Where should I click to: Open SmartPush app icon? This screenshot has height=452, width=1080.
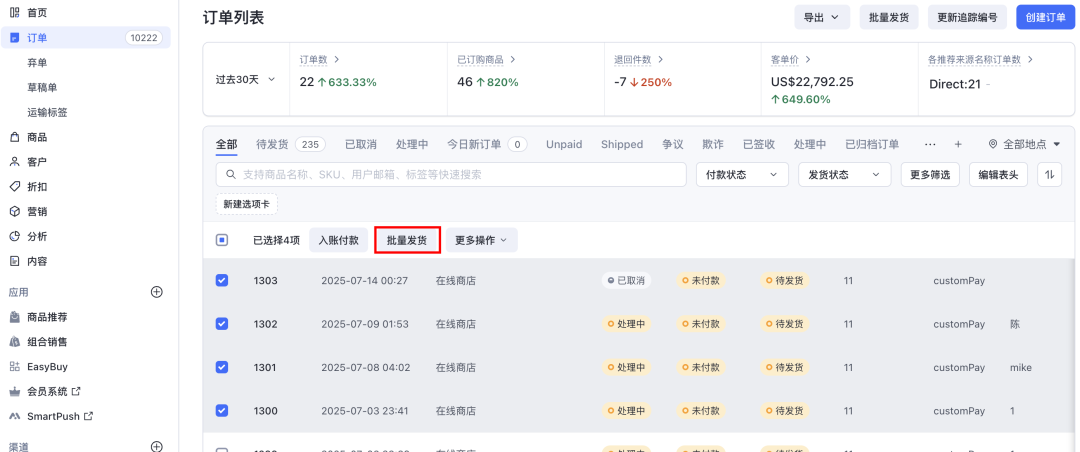coord(14,416)
